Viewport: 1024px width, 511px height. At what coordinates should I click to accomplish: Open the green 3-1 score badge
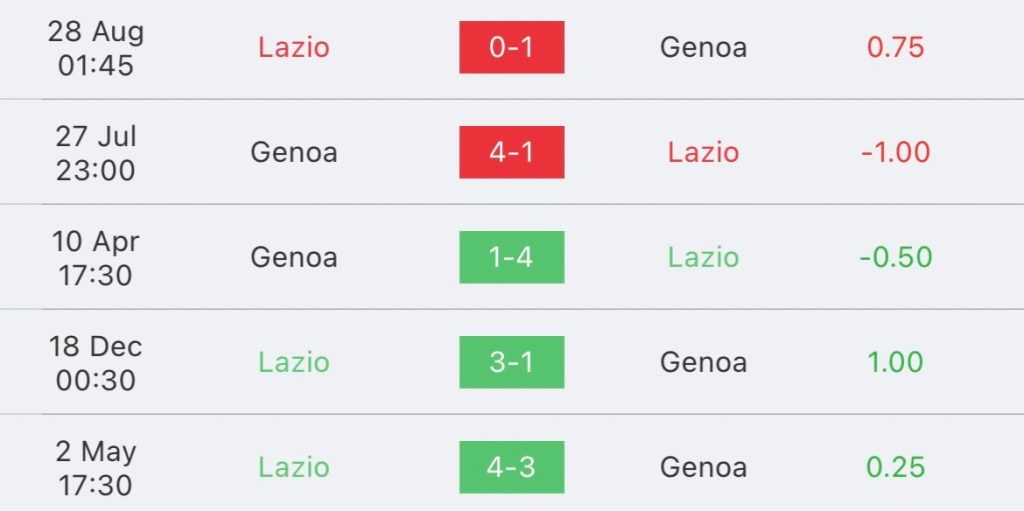(511, 362)
